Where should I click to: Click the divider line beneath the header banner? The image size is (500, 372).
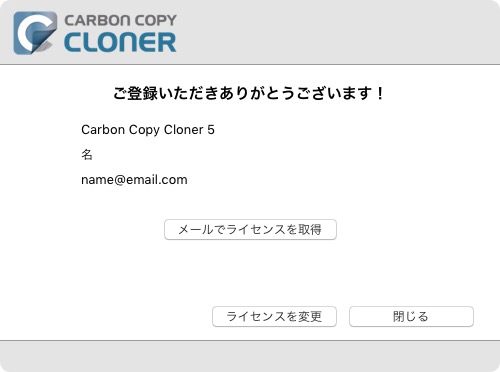250,64
